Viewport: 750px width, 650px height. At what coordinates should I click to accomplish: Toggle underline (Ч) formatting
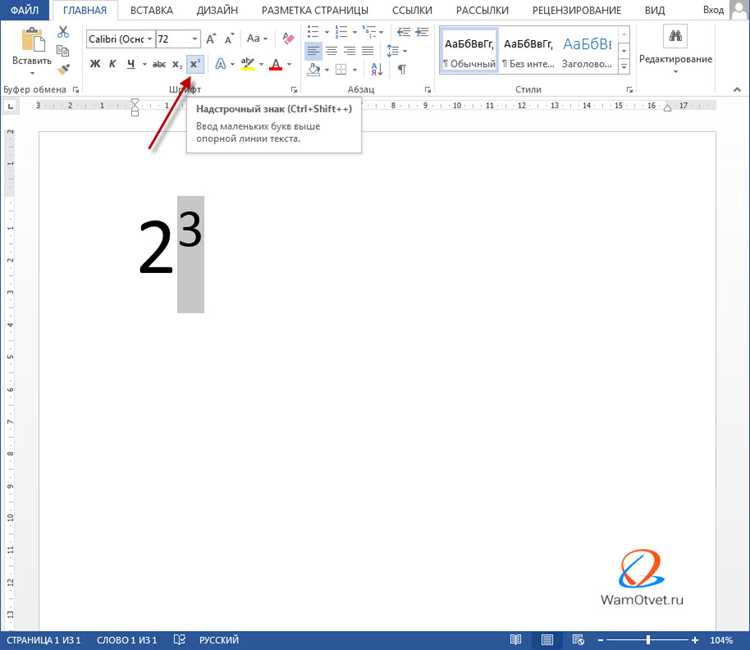pyautogui.click(x=131, y=64)
